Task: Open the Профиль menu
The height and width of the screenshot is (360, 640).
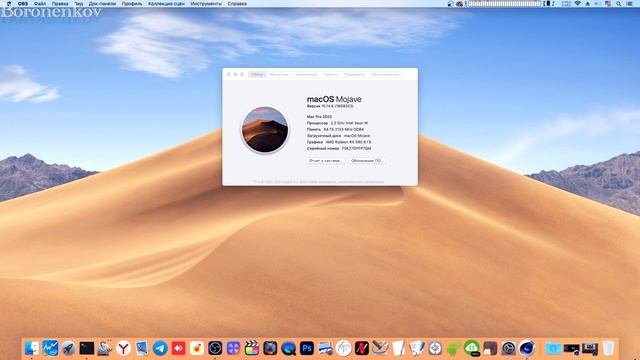Action: (x=132, y=4)
